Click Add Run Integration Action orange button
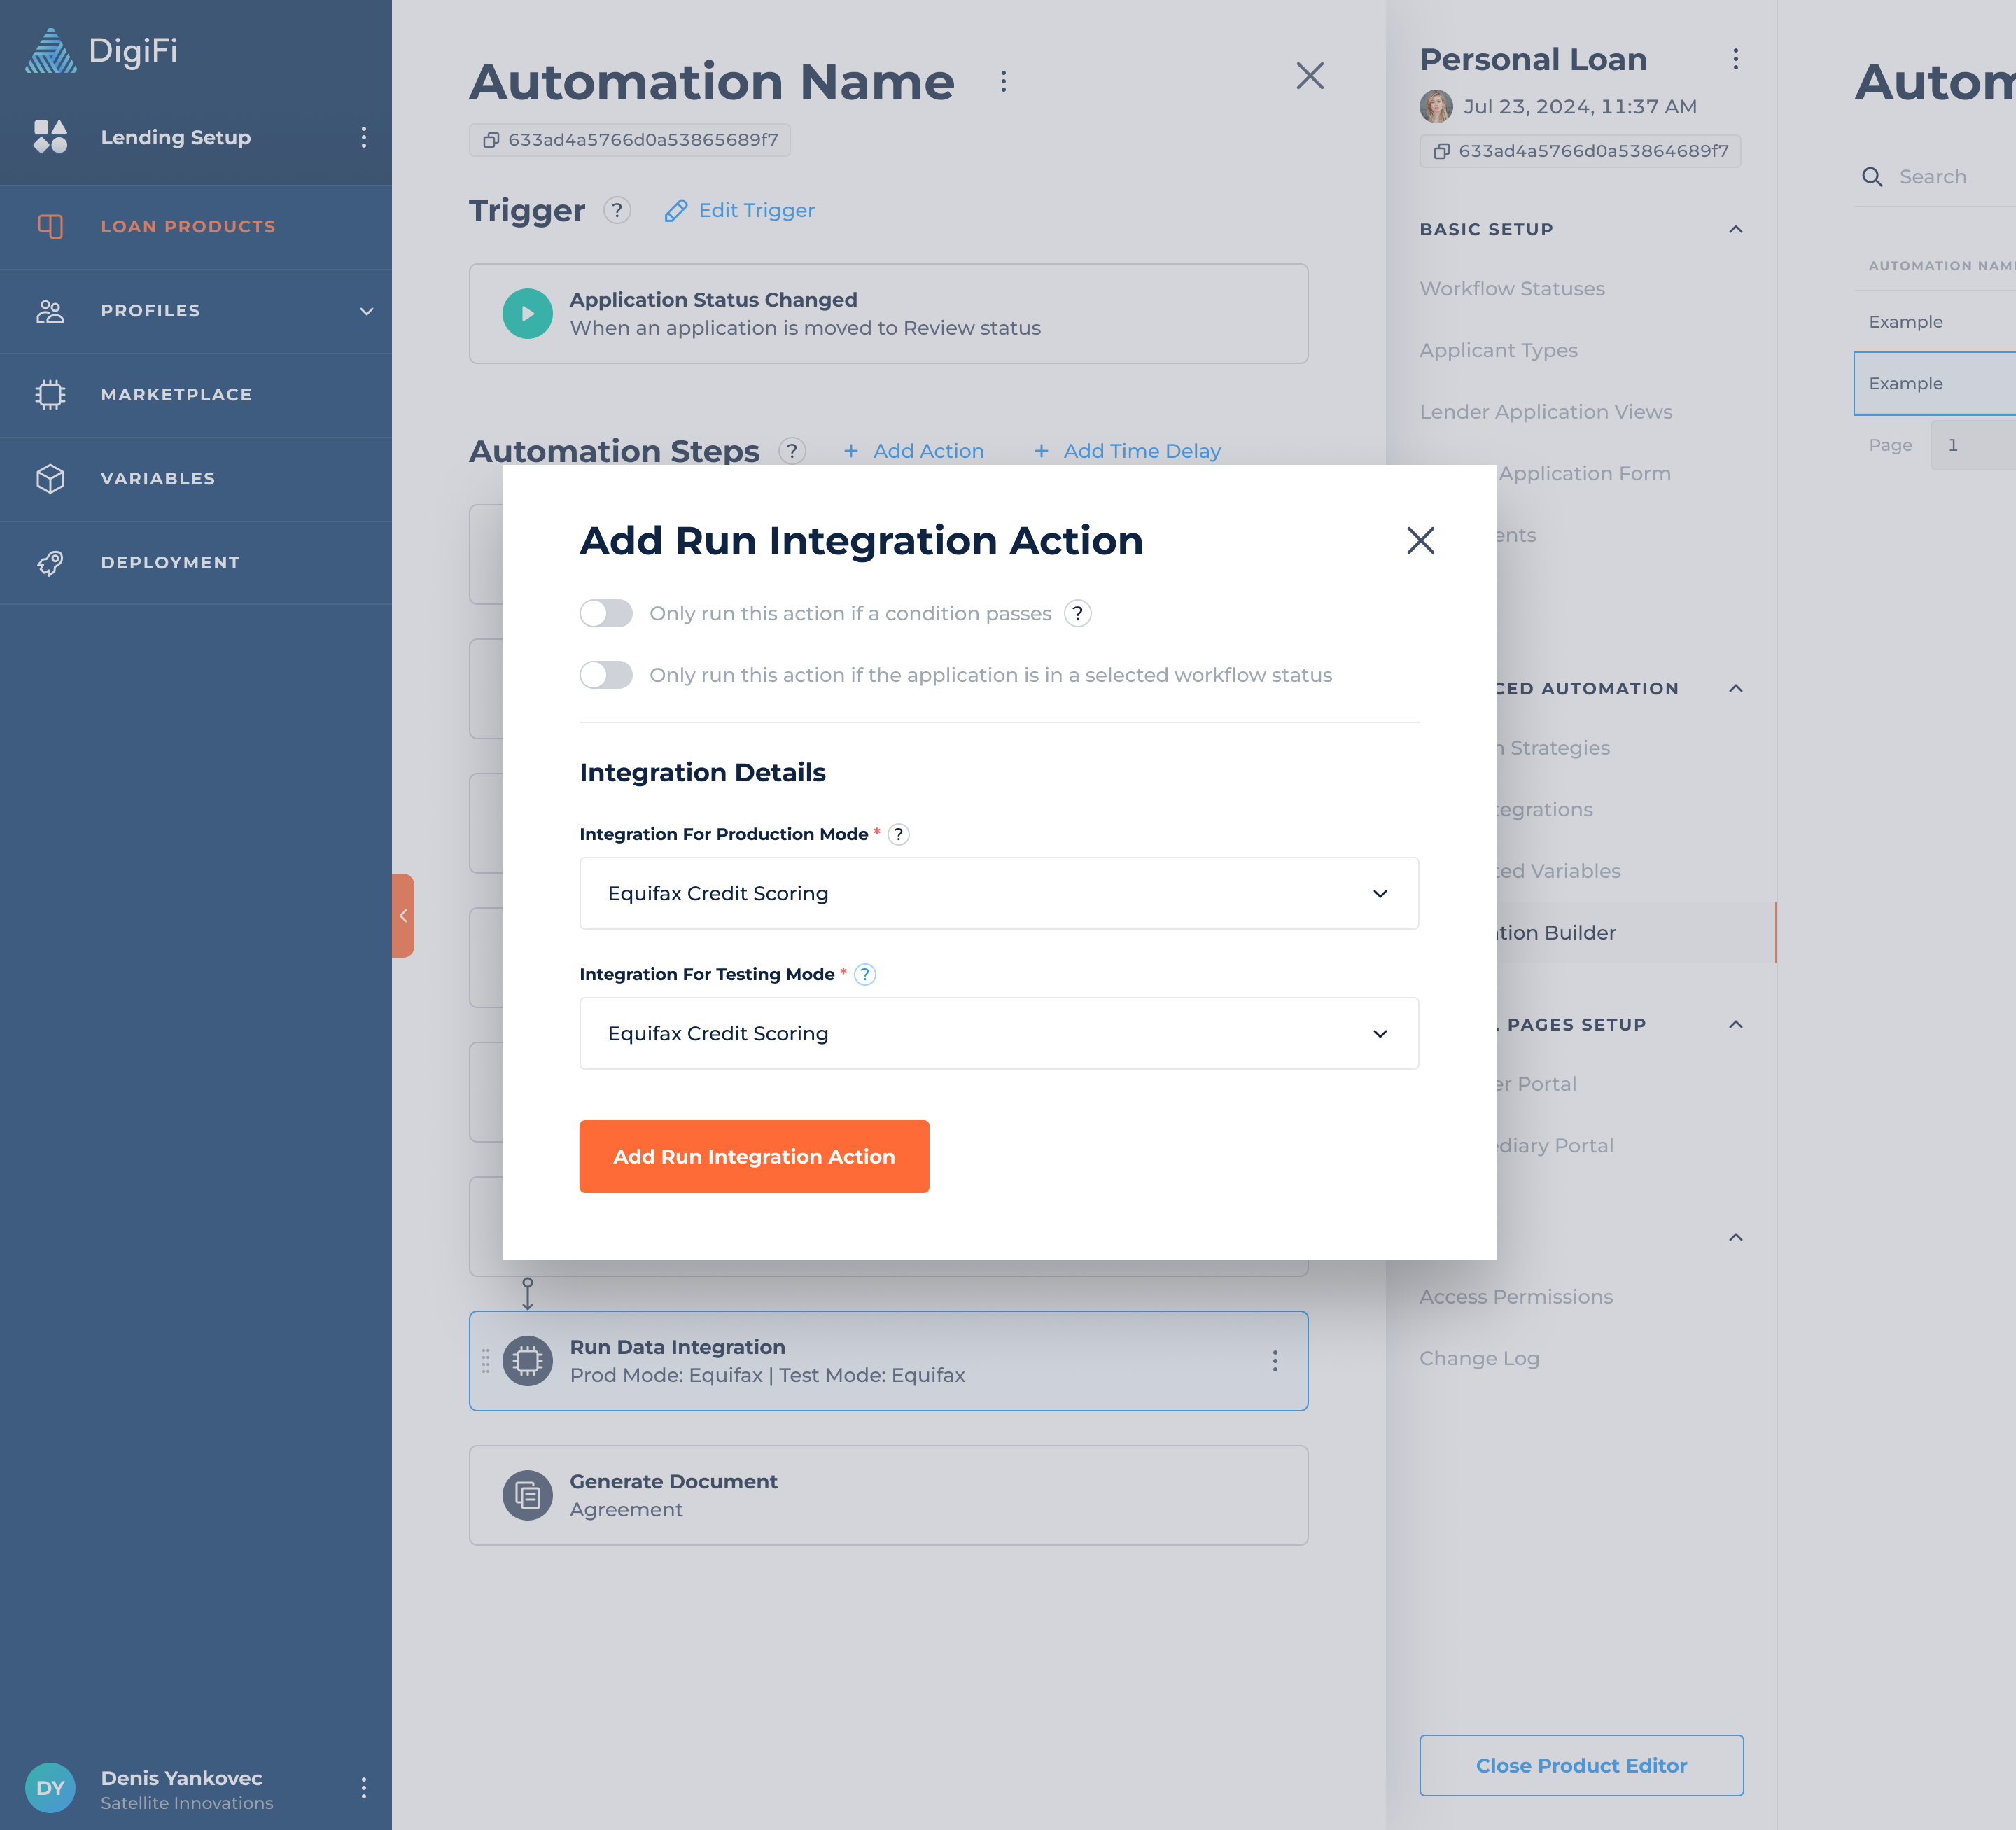The image size is (2016, 1830). pos(754,1156)
